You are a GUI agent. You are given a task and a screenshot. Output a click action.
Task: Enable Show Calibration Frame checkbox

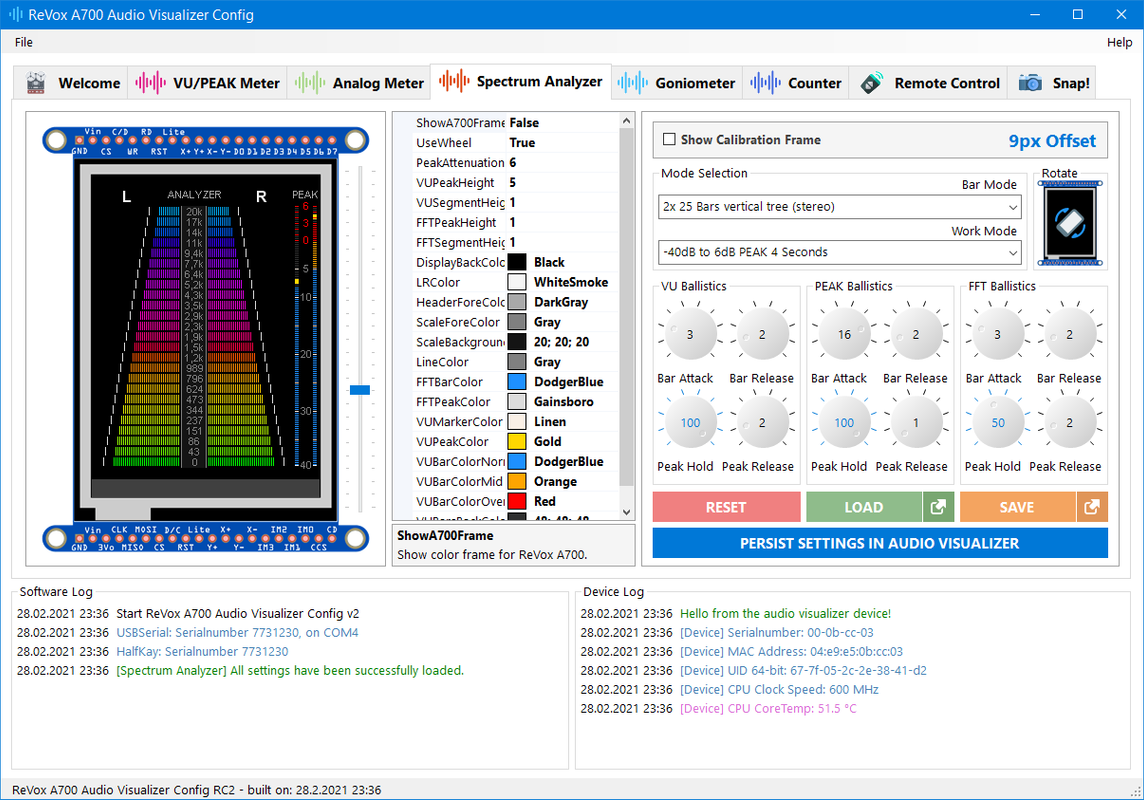tap(669, 139)
